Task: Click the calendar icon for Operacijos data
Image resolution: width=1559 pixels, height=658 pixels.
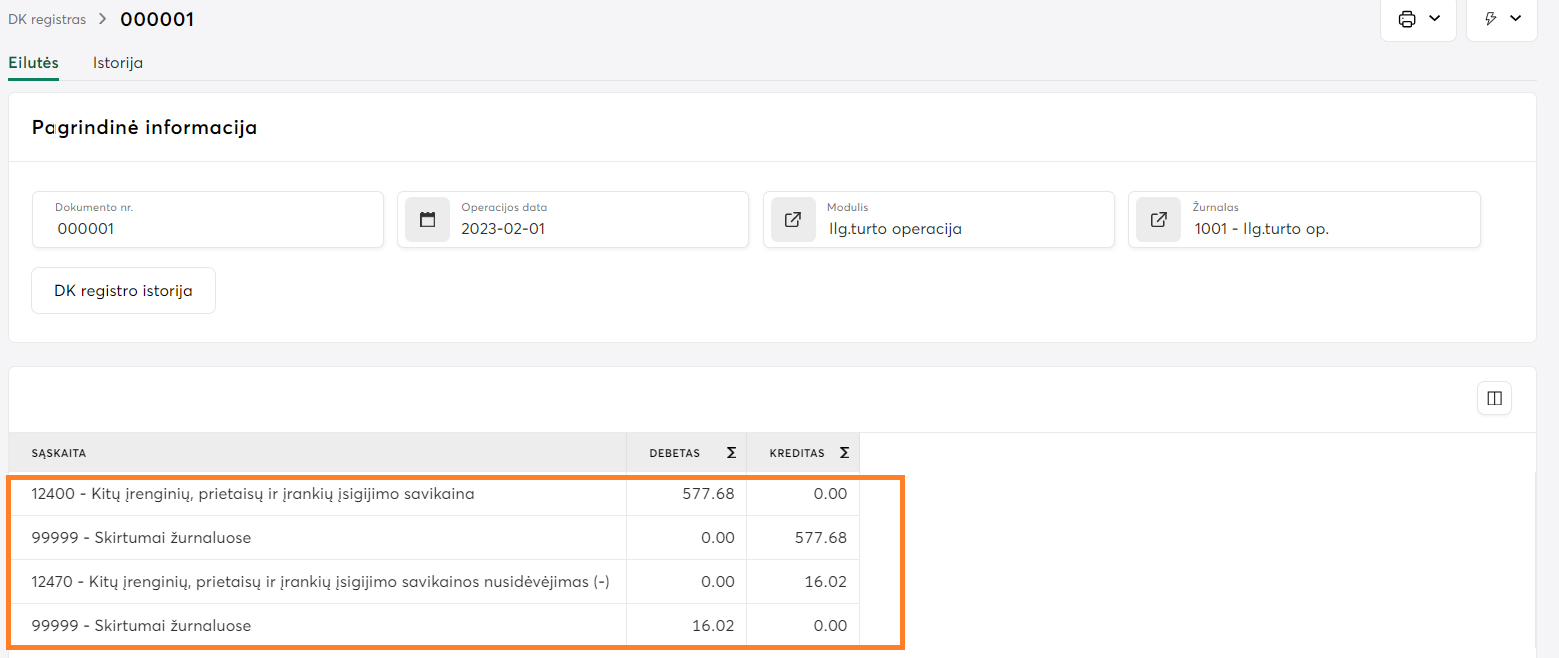Action: click(428, 220)
